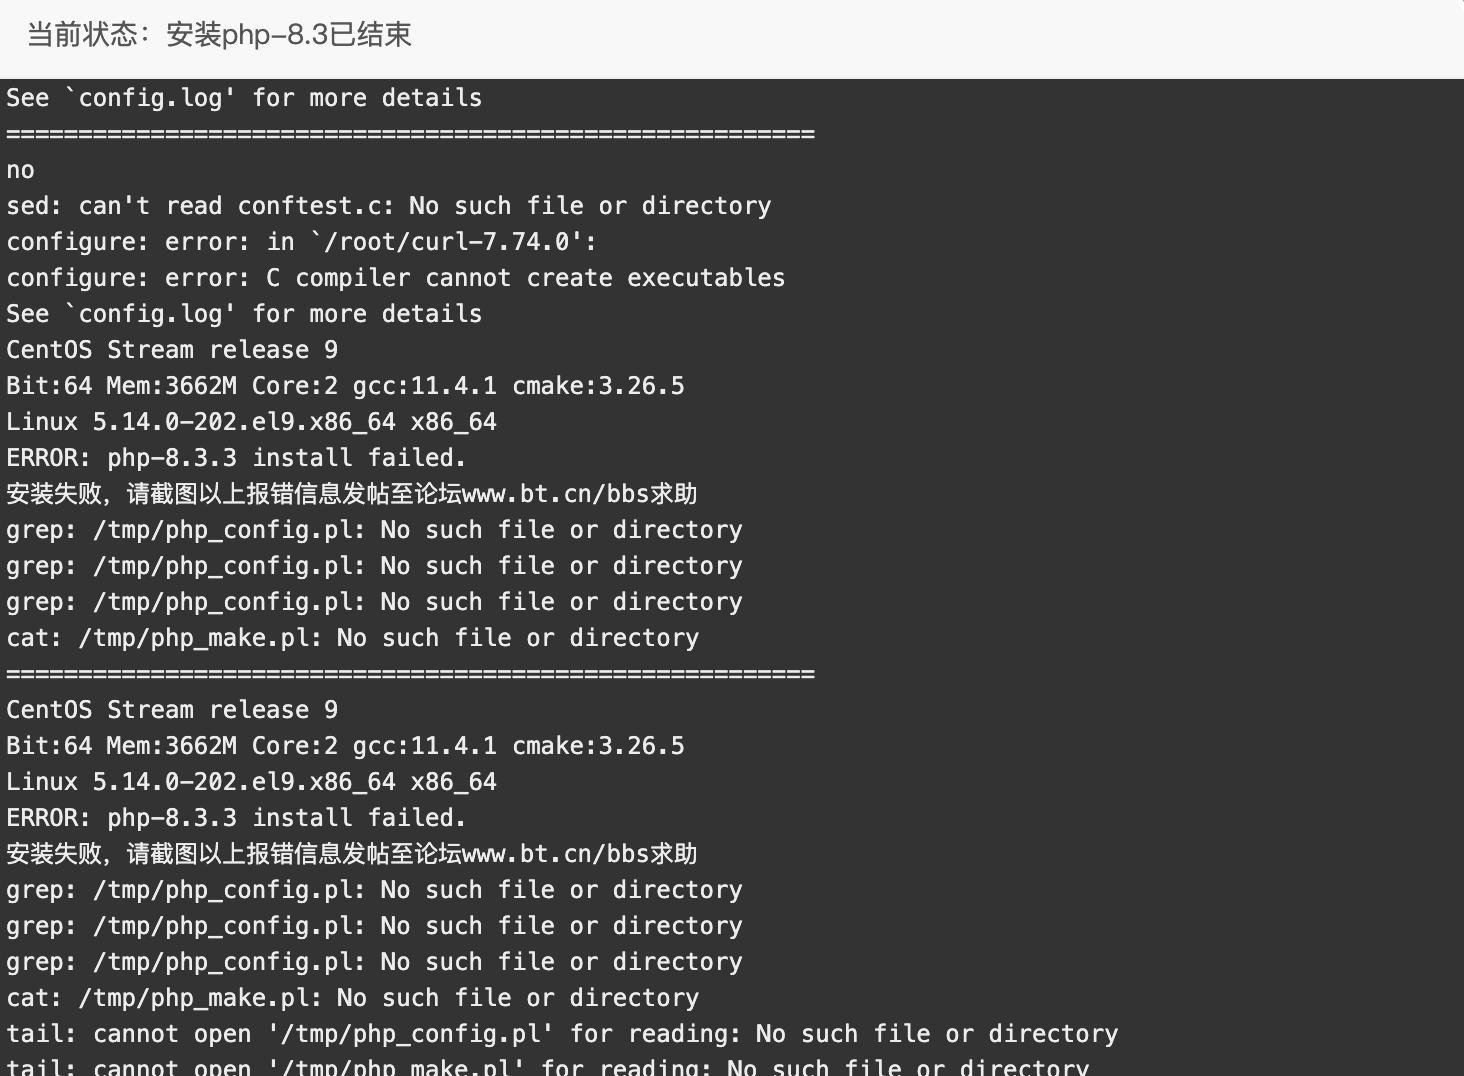The height and width of the screenshot is (1076, 1464).
Task: Select the lower 'CentOS Stream release 9' line
Action: pos(172,710)
